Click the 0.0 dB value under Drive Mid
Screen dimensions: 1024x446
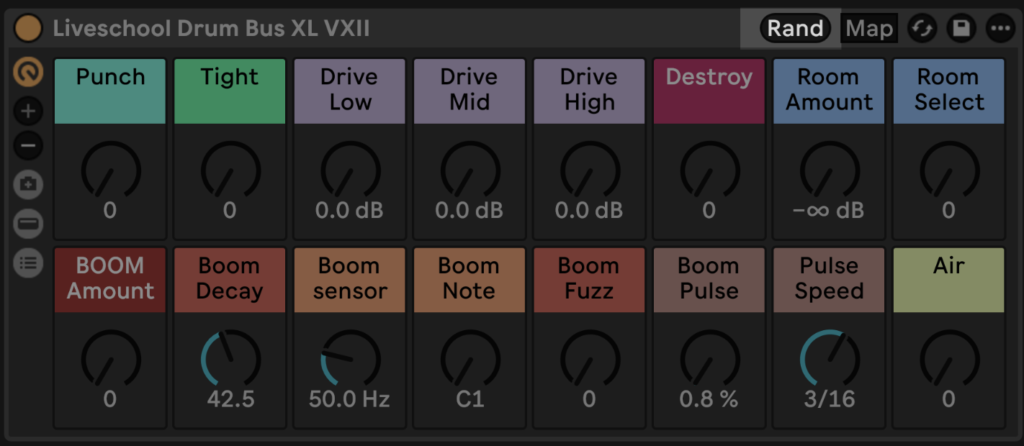[470, 210]
